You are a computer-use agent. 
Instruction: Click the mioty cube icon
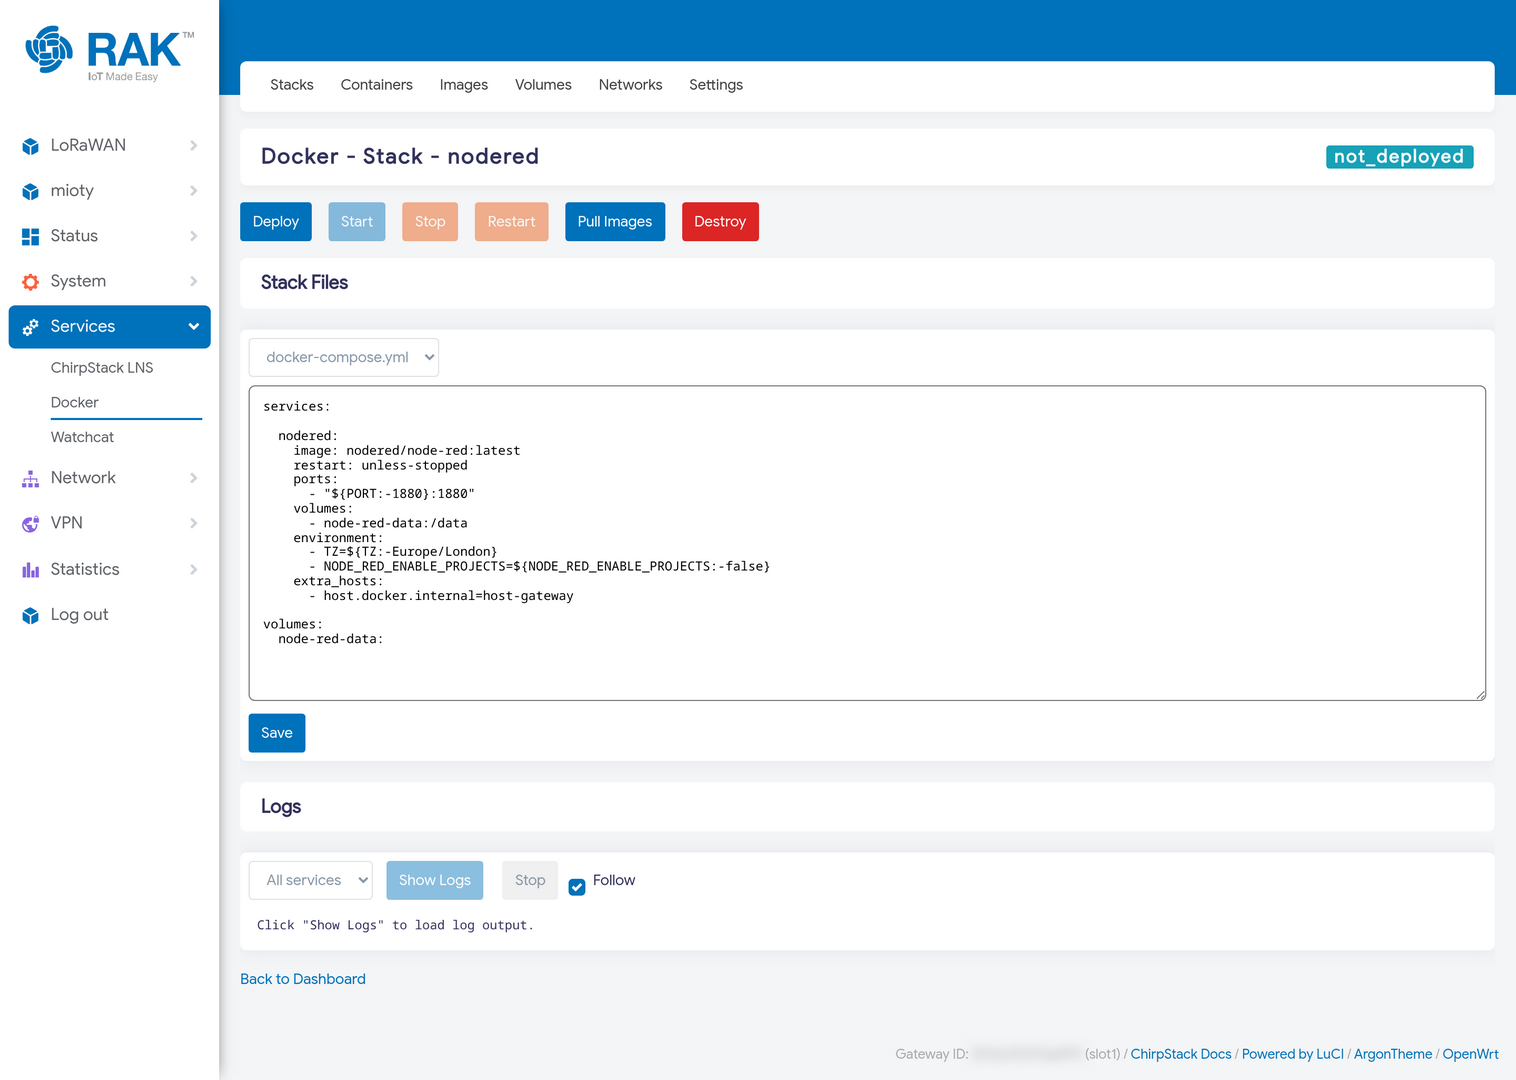30,191
